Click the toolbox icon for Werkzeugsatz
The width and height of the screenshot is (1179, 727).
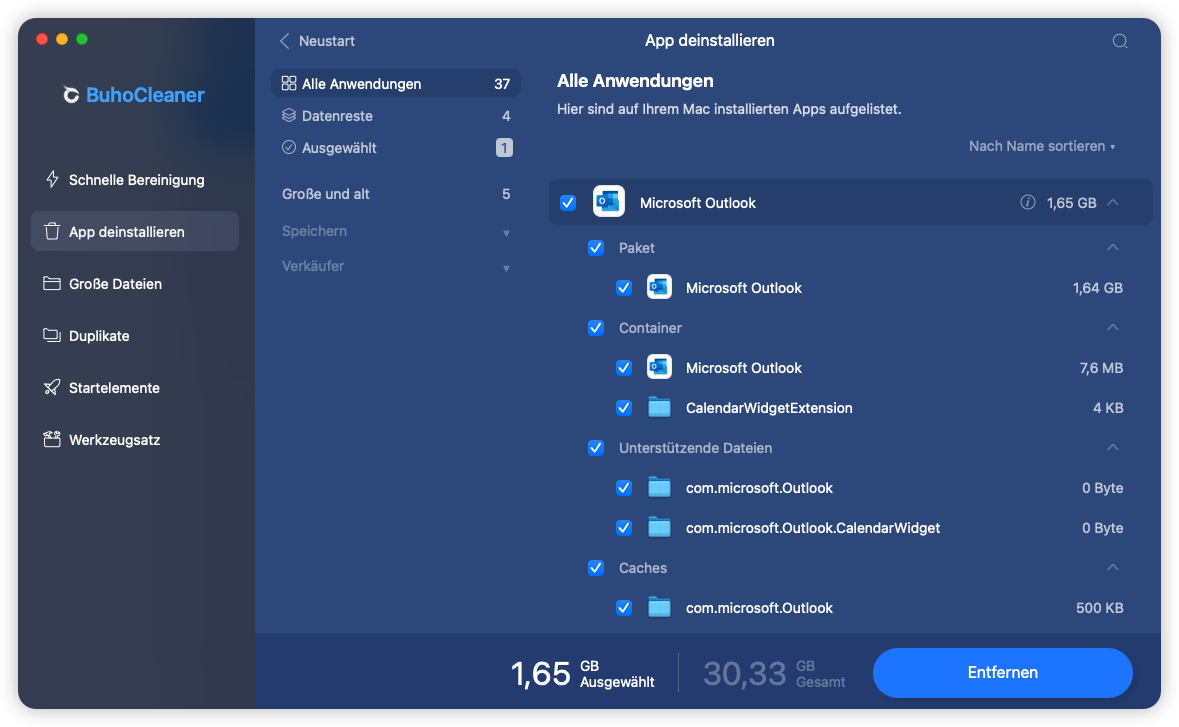tap(52, 439)
